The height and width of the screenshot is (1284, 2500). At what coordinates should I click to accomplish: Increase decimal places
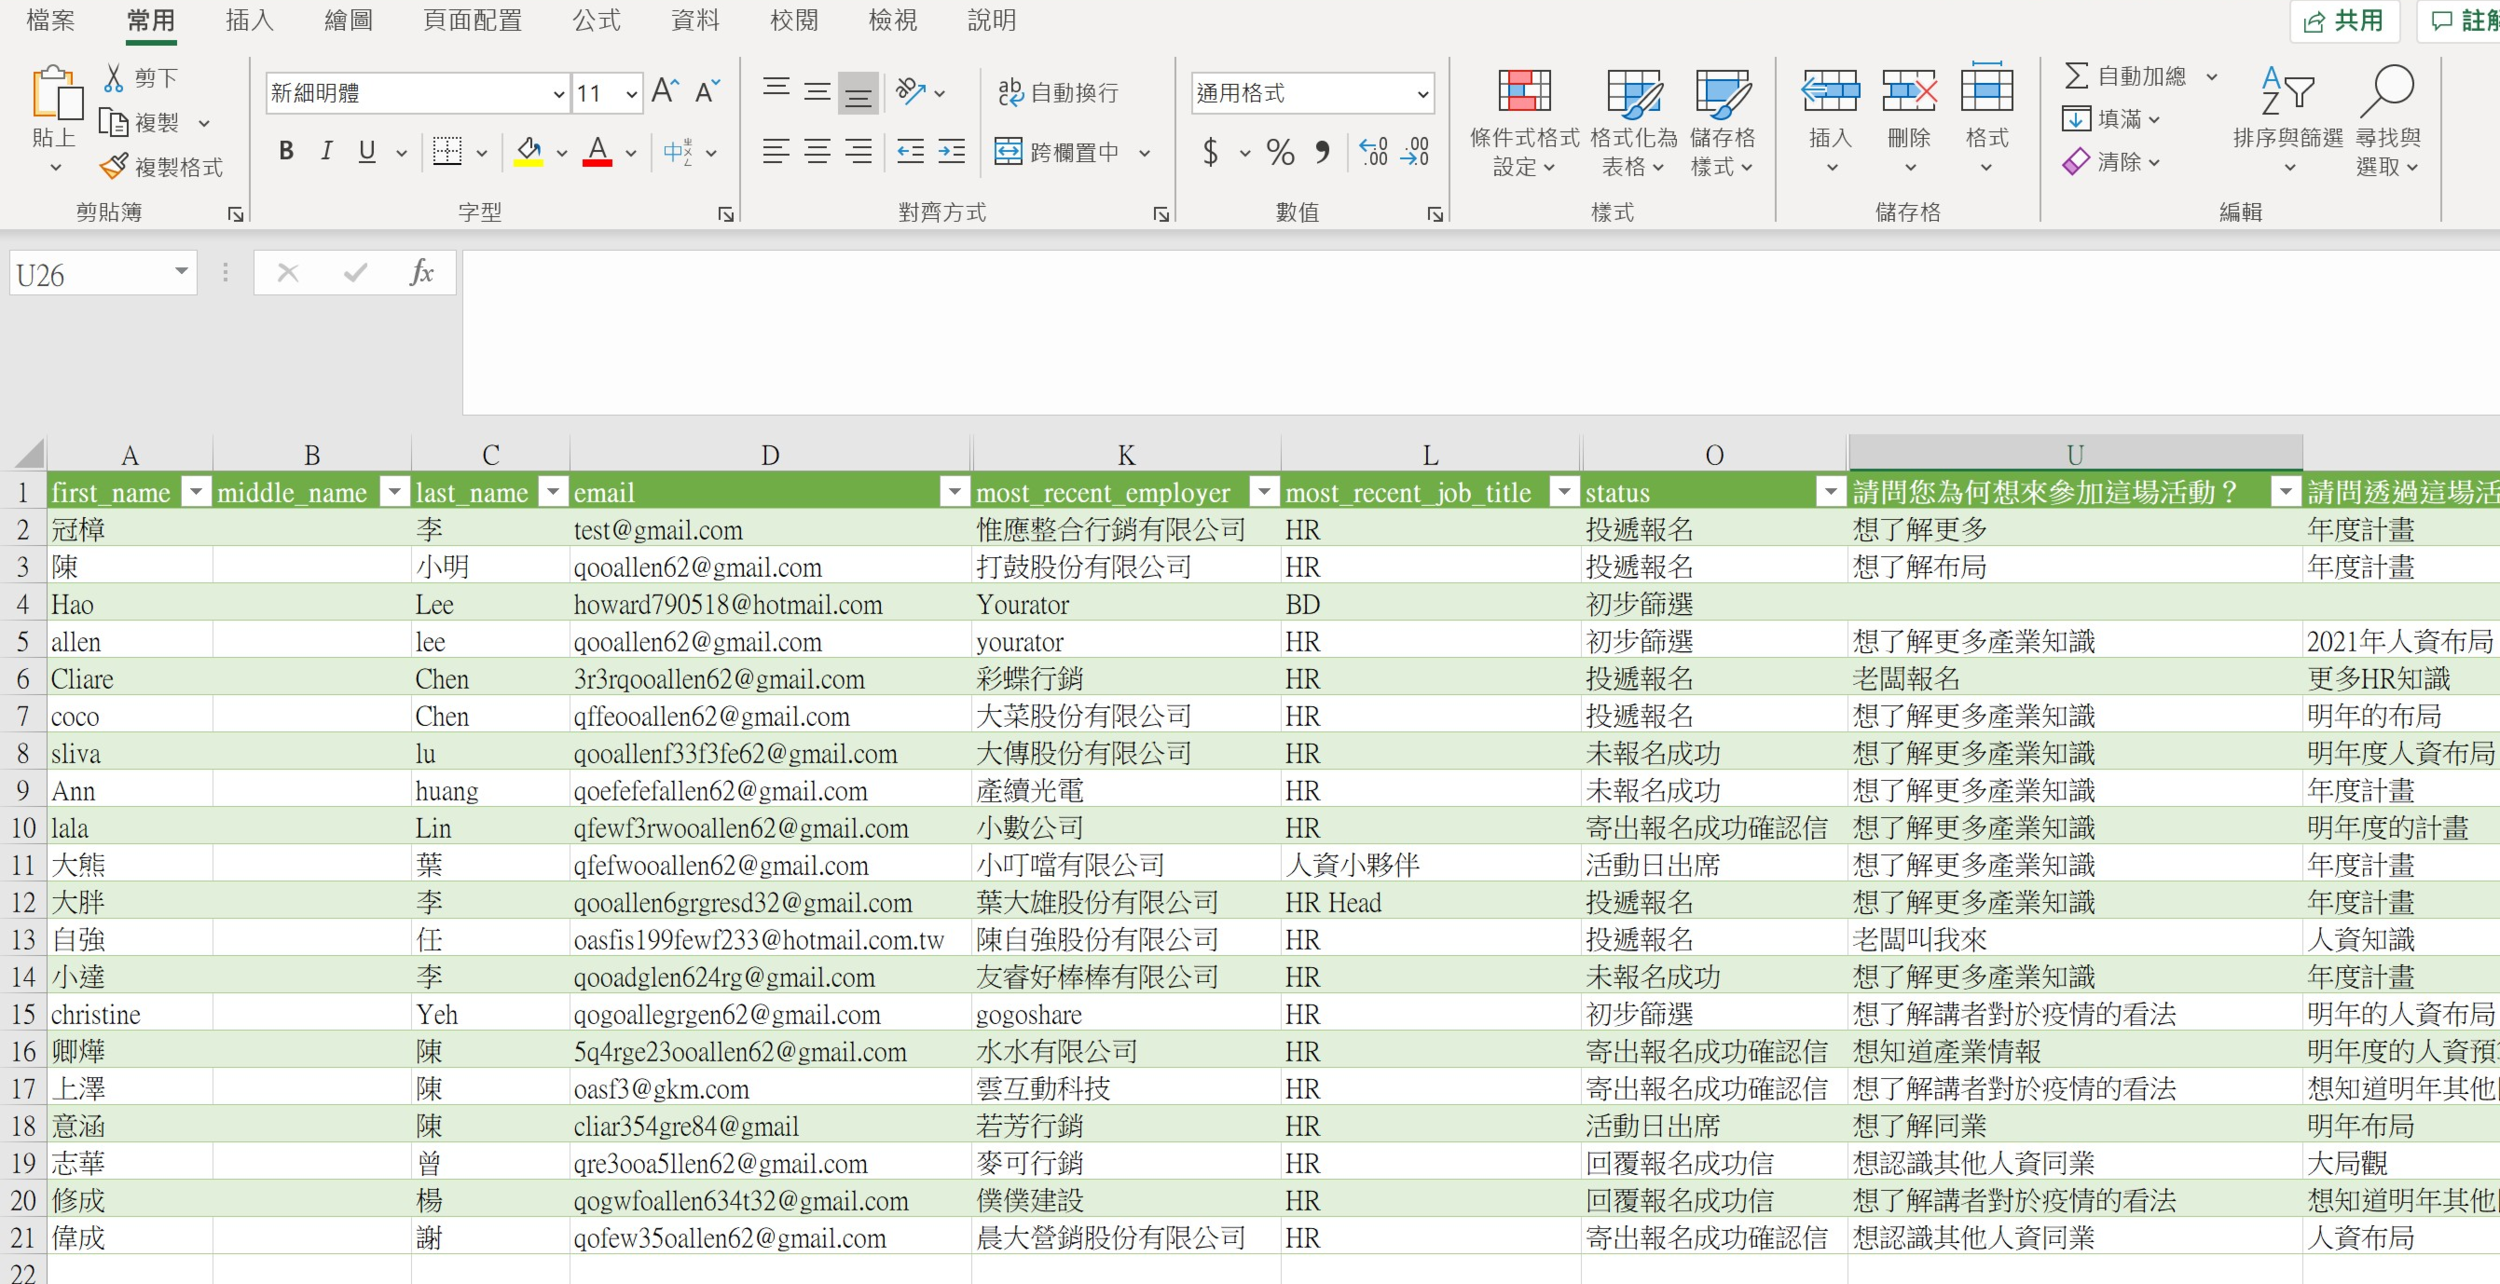click(x=1374, y=152)
